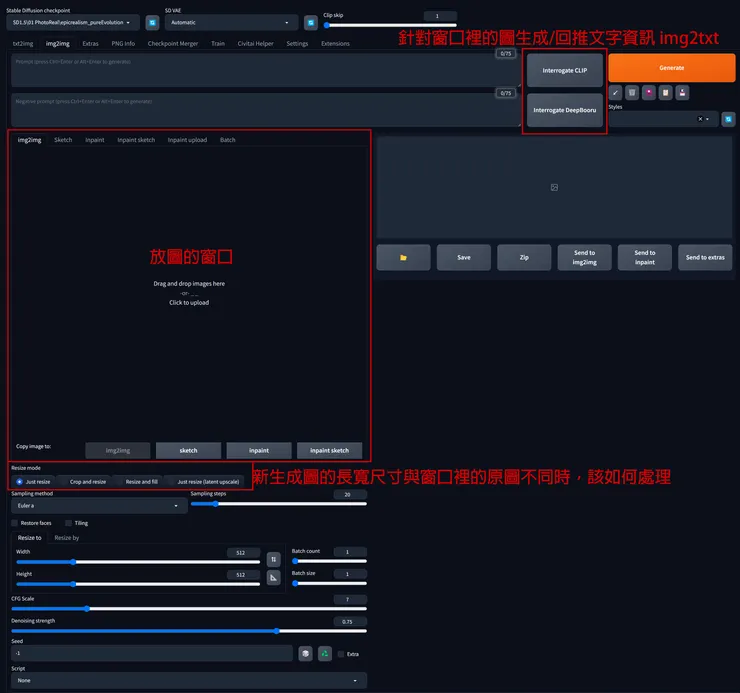
Task: Open the Script None dropdown
Action: 189,680
